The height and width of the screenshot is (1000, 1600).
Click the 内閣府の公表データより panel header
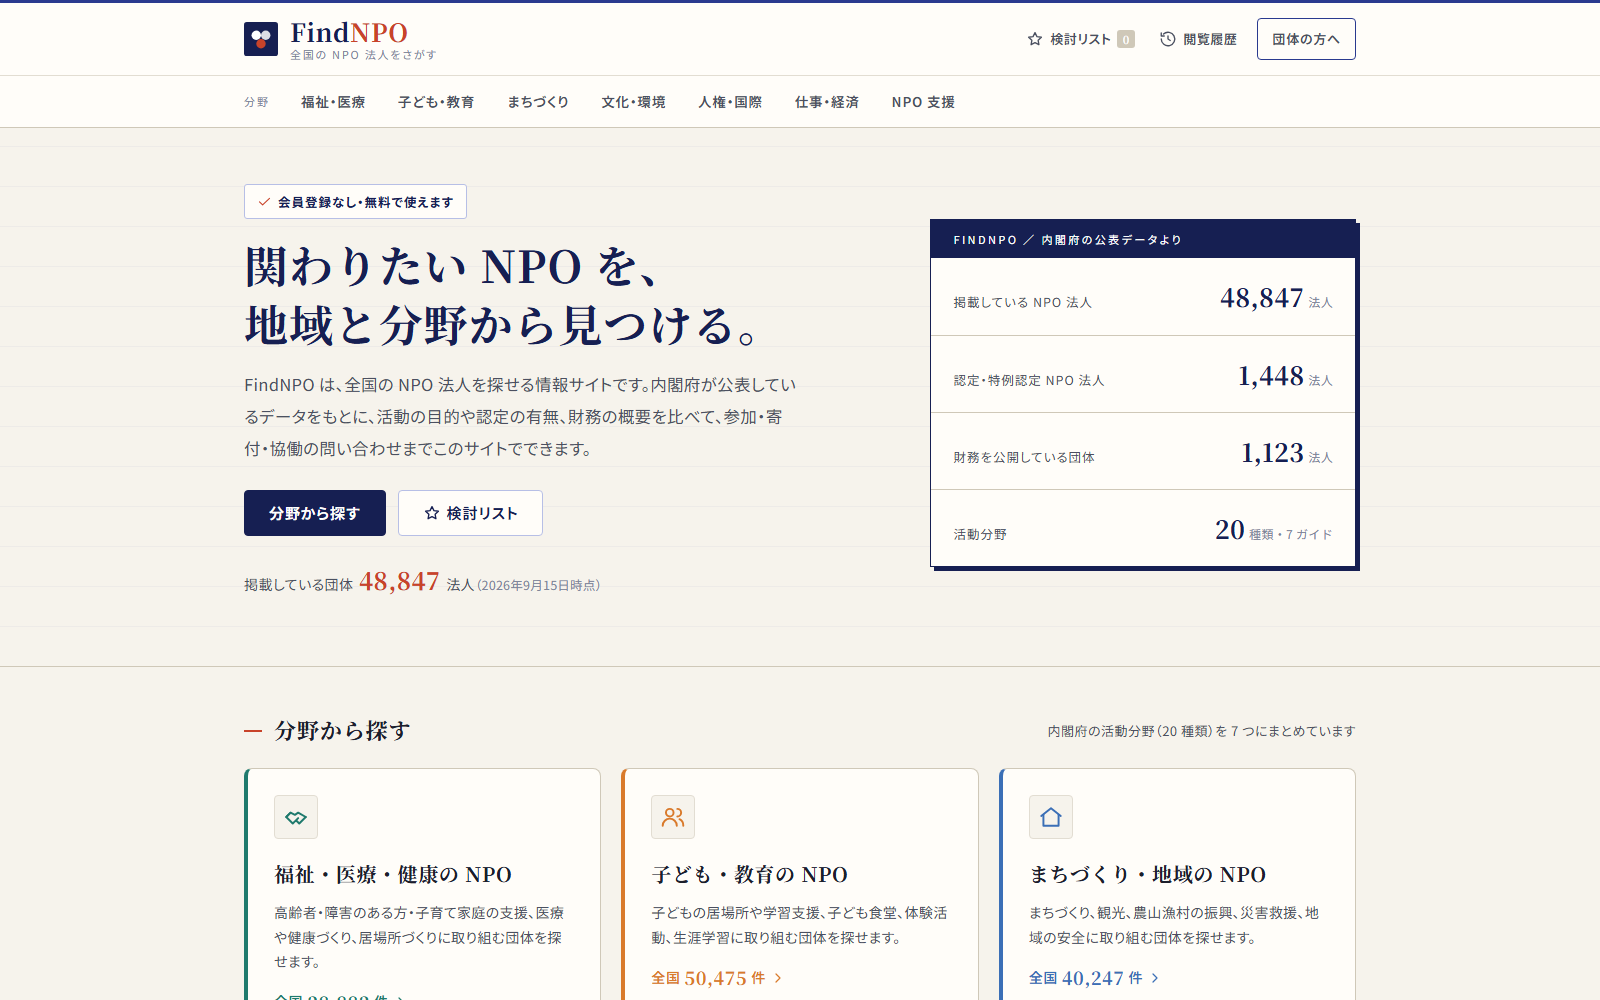click(x=1143, y=240)
